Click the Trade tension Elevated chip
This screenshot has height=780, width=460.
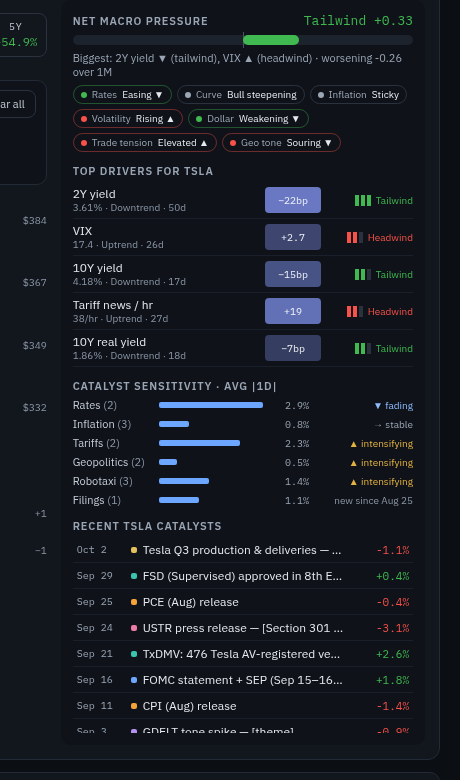click(145, 143)
